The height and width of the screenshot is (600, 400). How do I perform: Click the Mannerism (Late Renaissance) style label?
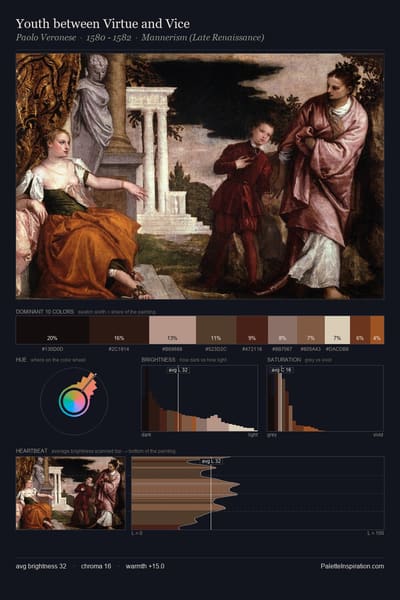(x=202, y=38)
